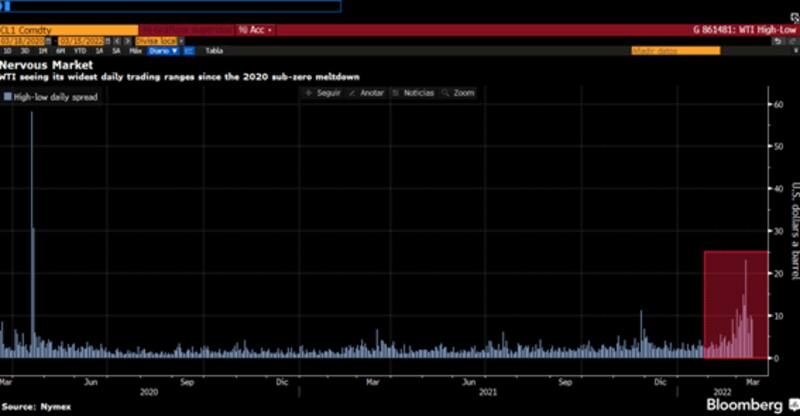Viewport: 800px width, 416px height.
Task: Click the blue chart type icon beside Diario
Action: point(189,49)
